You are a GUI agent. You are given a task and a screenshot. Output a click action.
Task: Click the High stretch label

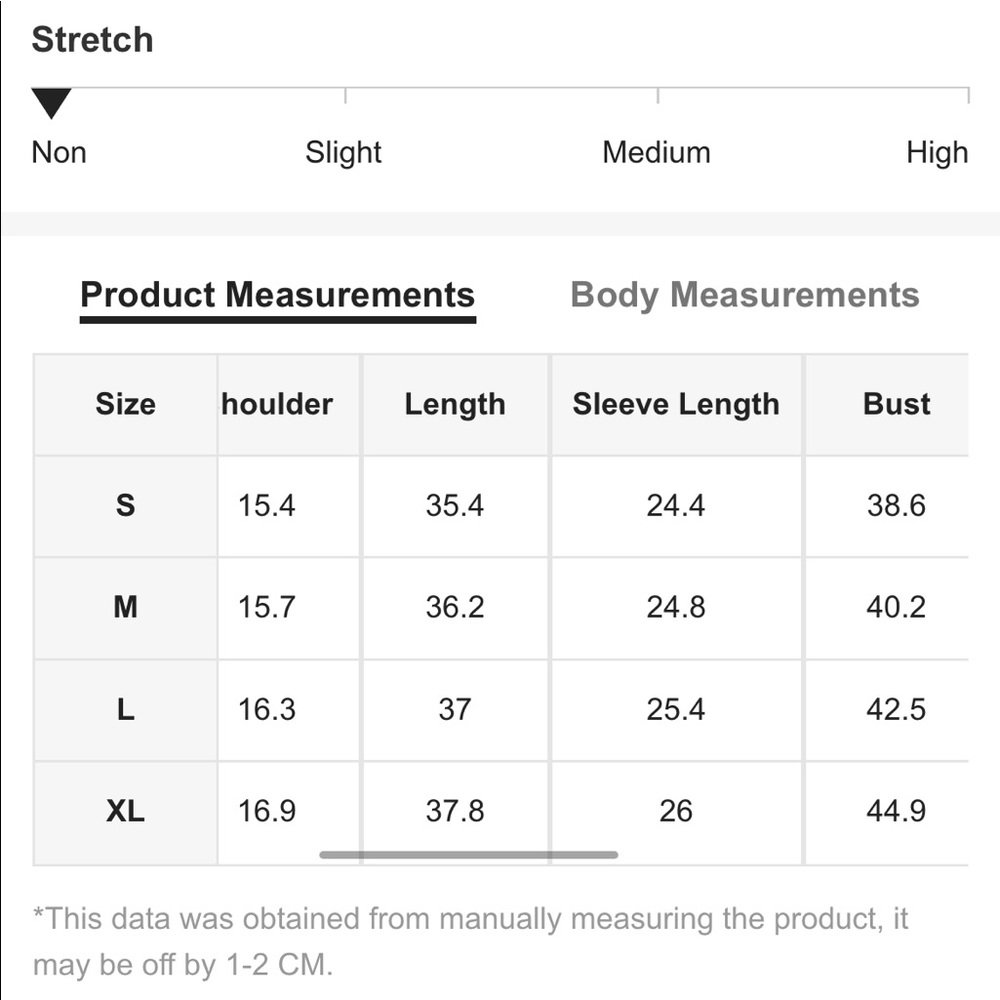[x=937, y=153]
